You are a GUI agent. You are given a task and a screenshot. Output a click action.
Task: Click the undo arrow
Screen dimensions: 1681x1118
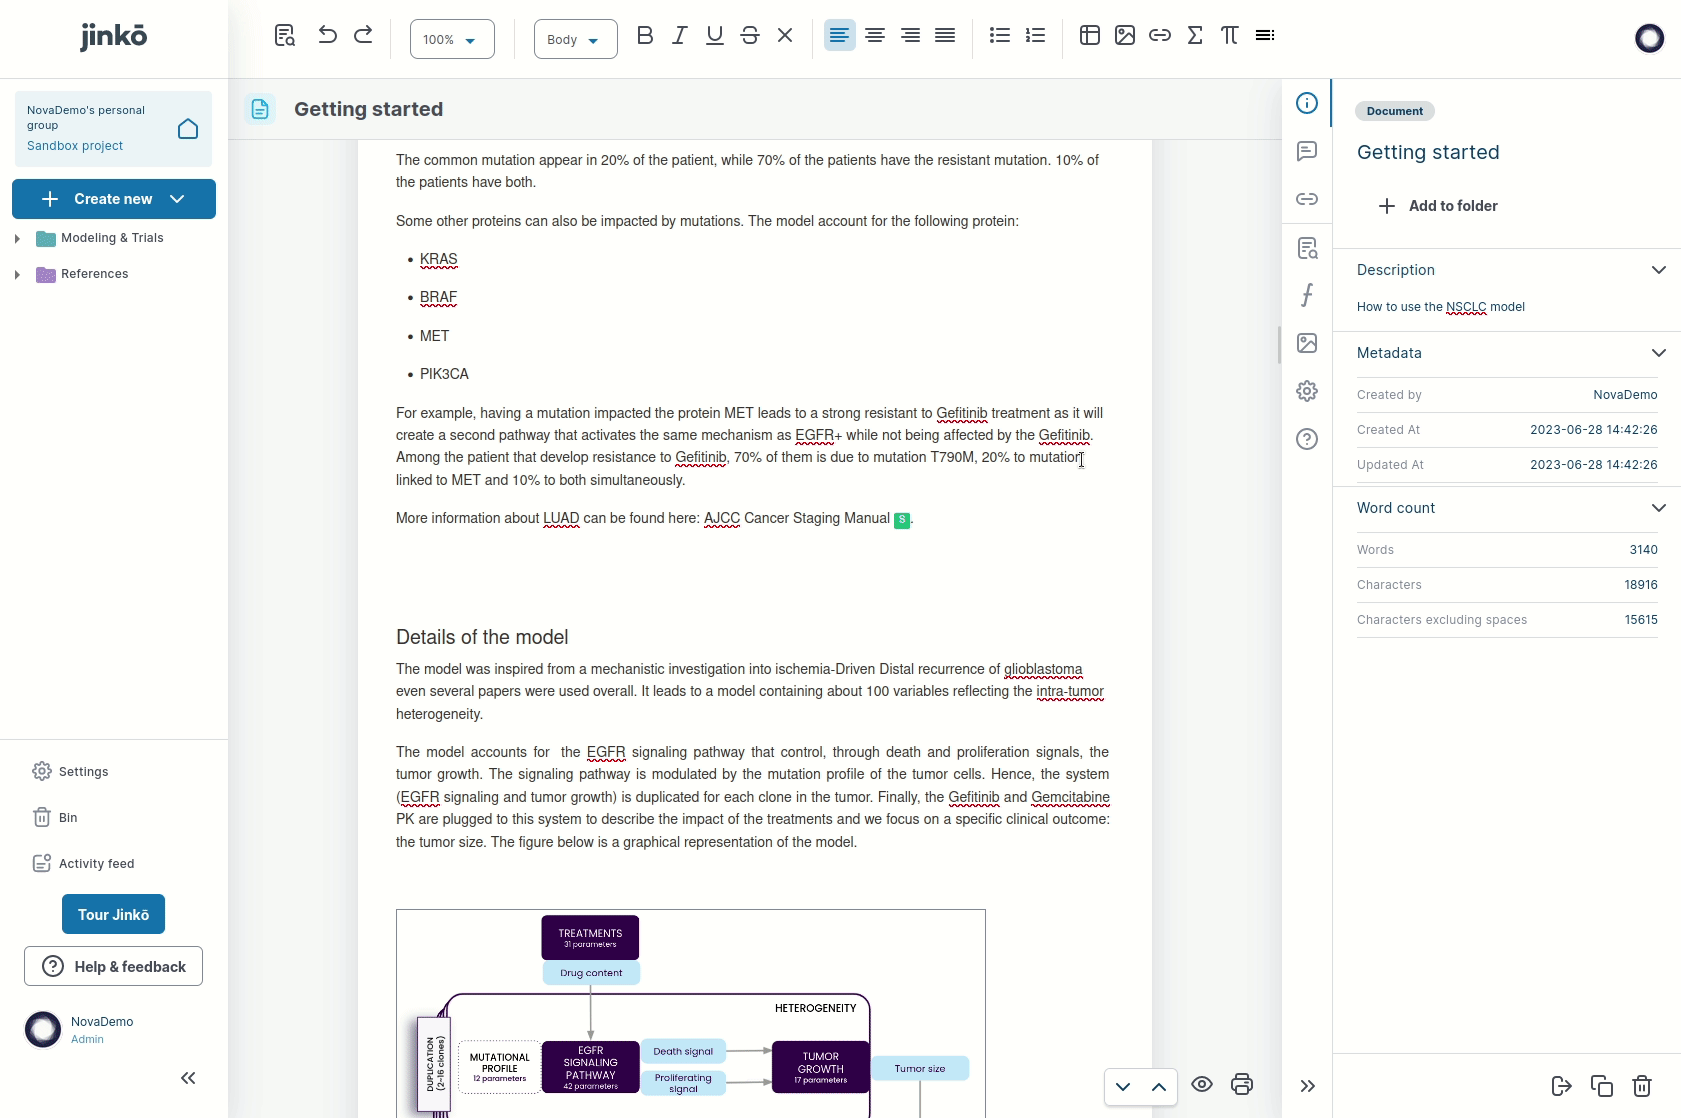pos(327,35)
